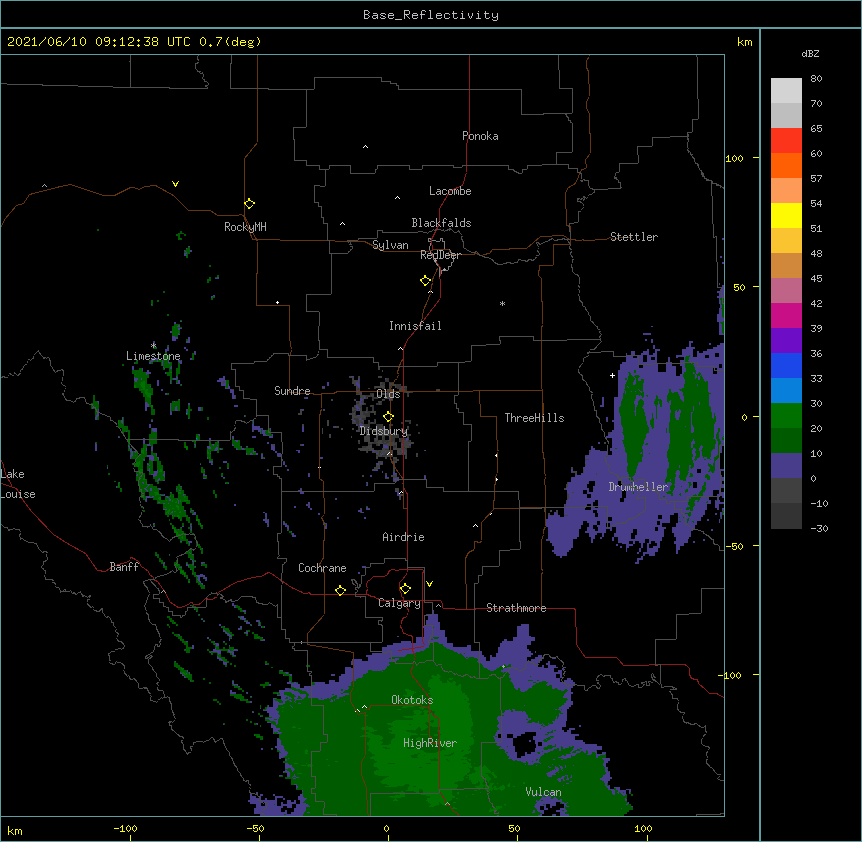Viewport: 862px width, 842px height.
Task: Click the 80 value on the dBZ scale
Action: tap(816, 79)
